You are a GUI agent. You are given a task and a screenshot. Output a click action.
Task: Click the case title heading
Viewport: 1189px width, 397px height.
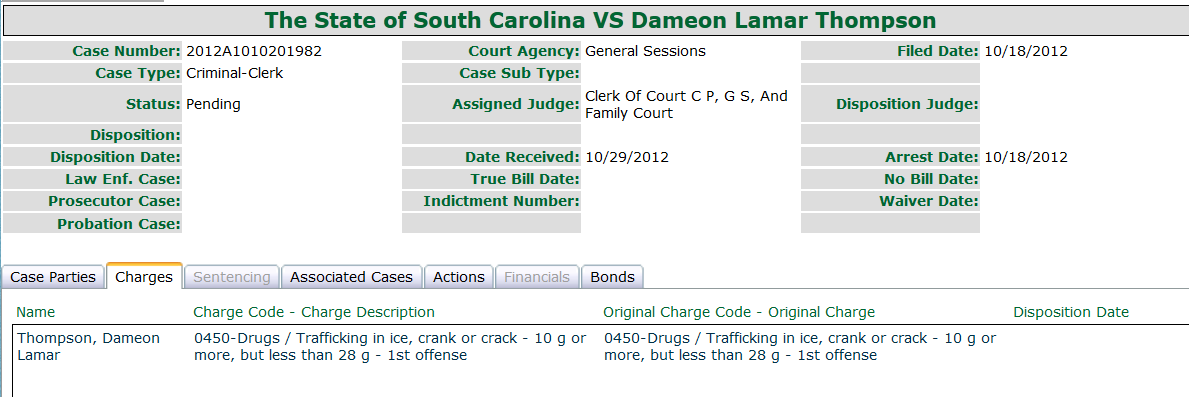click(601, 20)
